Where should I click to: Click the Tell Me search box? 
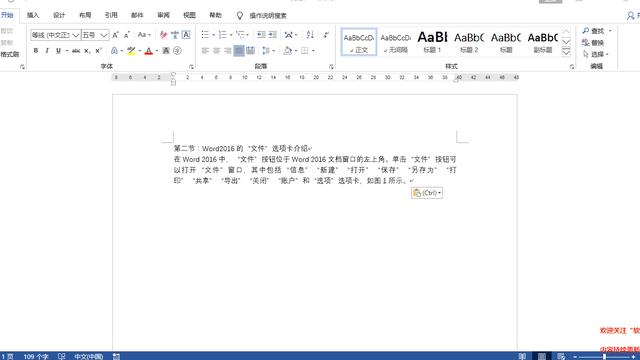pos(268,16)
